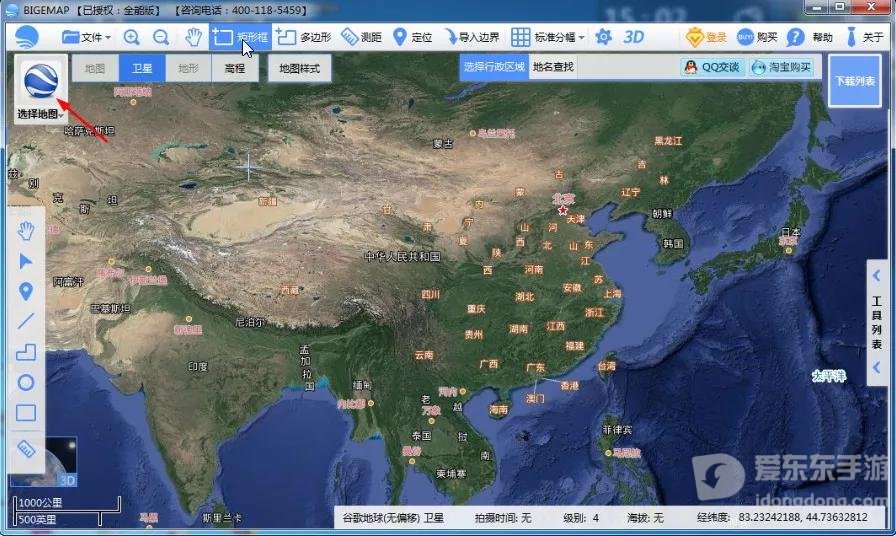This screenshot has height=536, width=896.
Task: Open the 选择地图 map source selector
Action: coord(40,89)
